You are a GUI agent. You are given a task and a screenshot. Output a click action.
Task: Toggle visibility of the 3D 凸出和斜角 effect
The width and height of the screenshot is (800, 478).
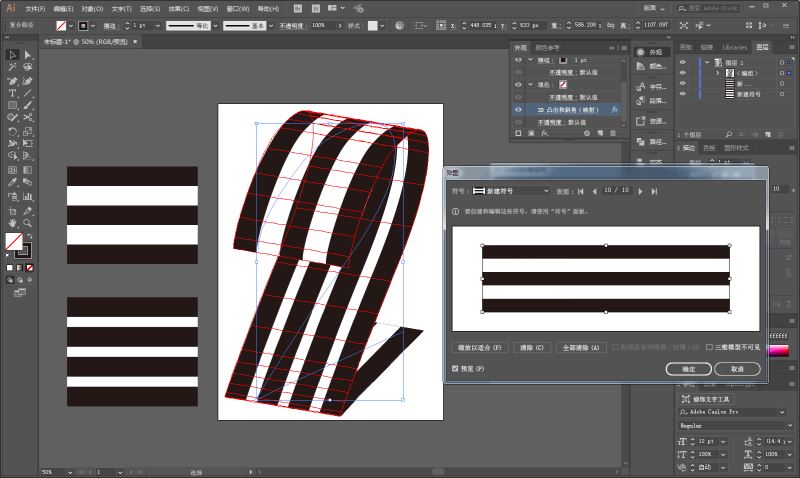[518, 109]
